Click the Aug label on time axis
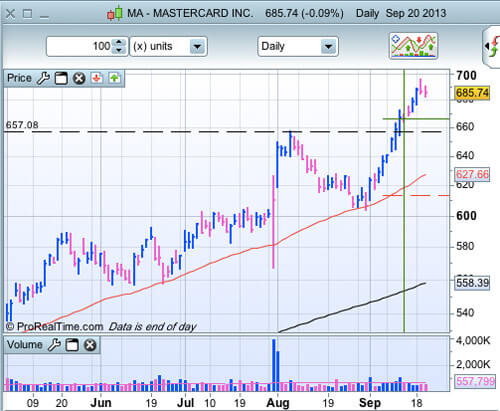This screenshot has width=500, height=411. point(278,403)
